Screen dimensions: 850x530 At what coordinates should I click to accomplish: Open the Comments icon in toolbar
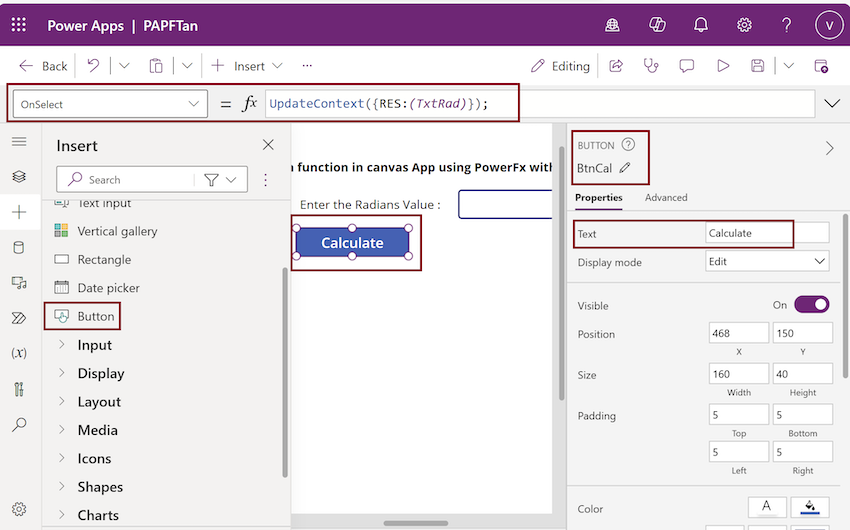(x=687, y=66)
